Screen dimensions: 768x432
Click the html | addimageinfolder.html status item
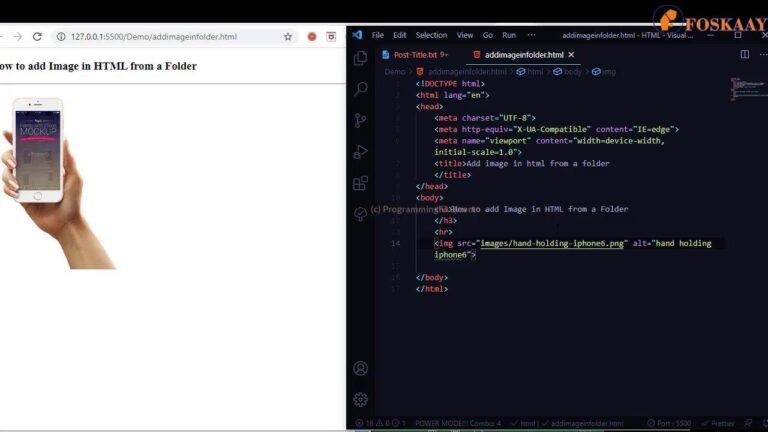(567, 423)
